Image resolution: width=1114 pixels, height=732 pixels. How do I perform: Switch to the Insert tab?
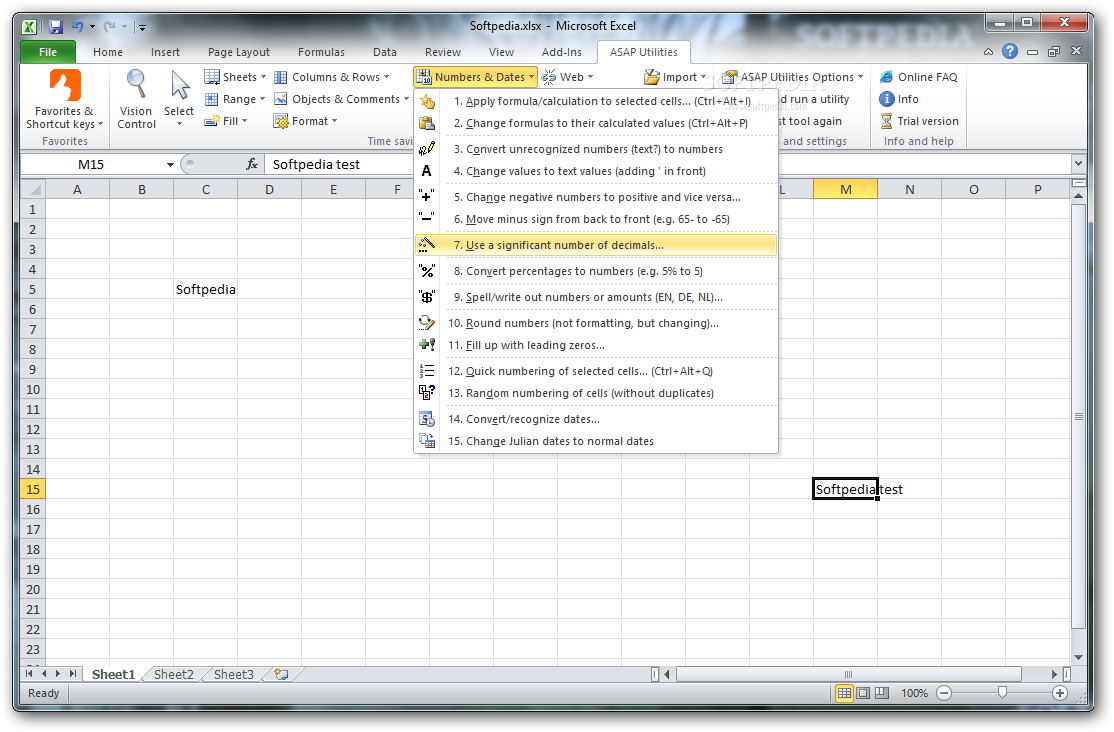[x=166, y=52]
